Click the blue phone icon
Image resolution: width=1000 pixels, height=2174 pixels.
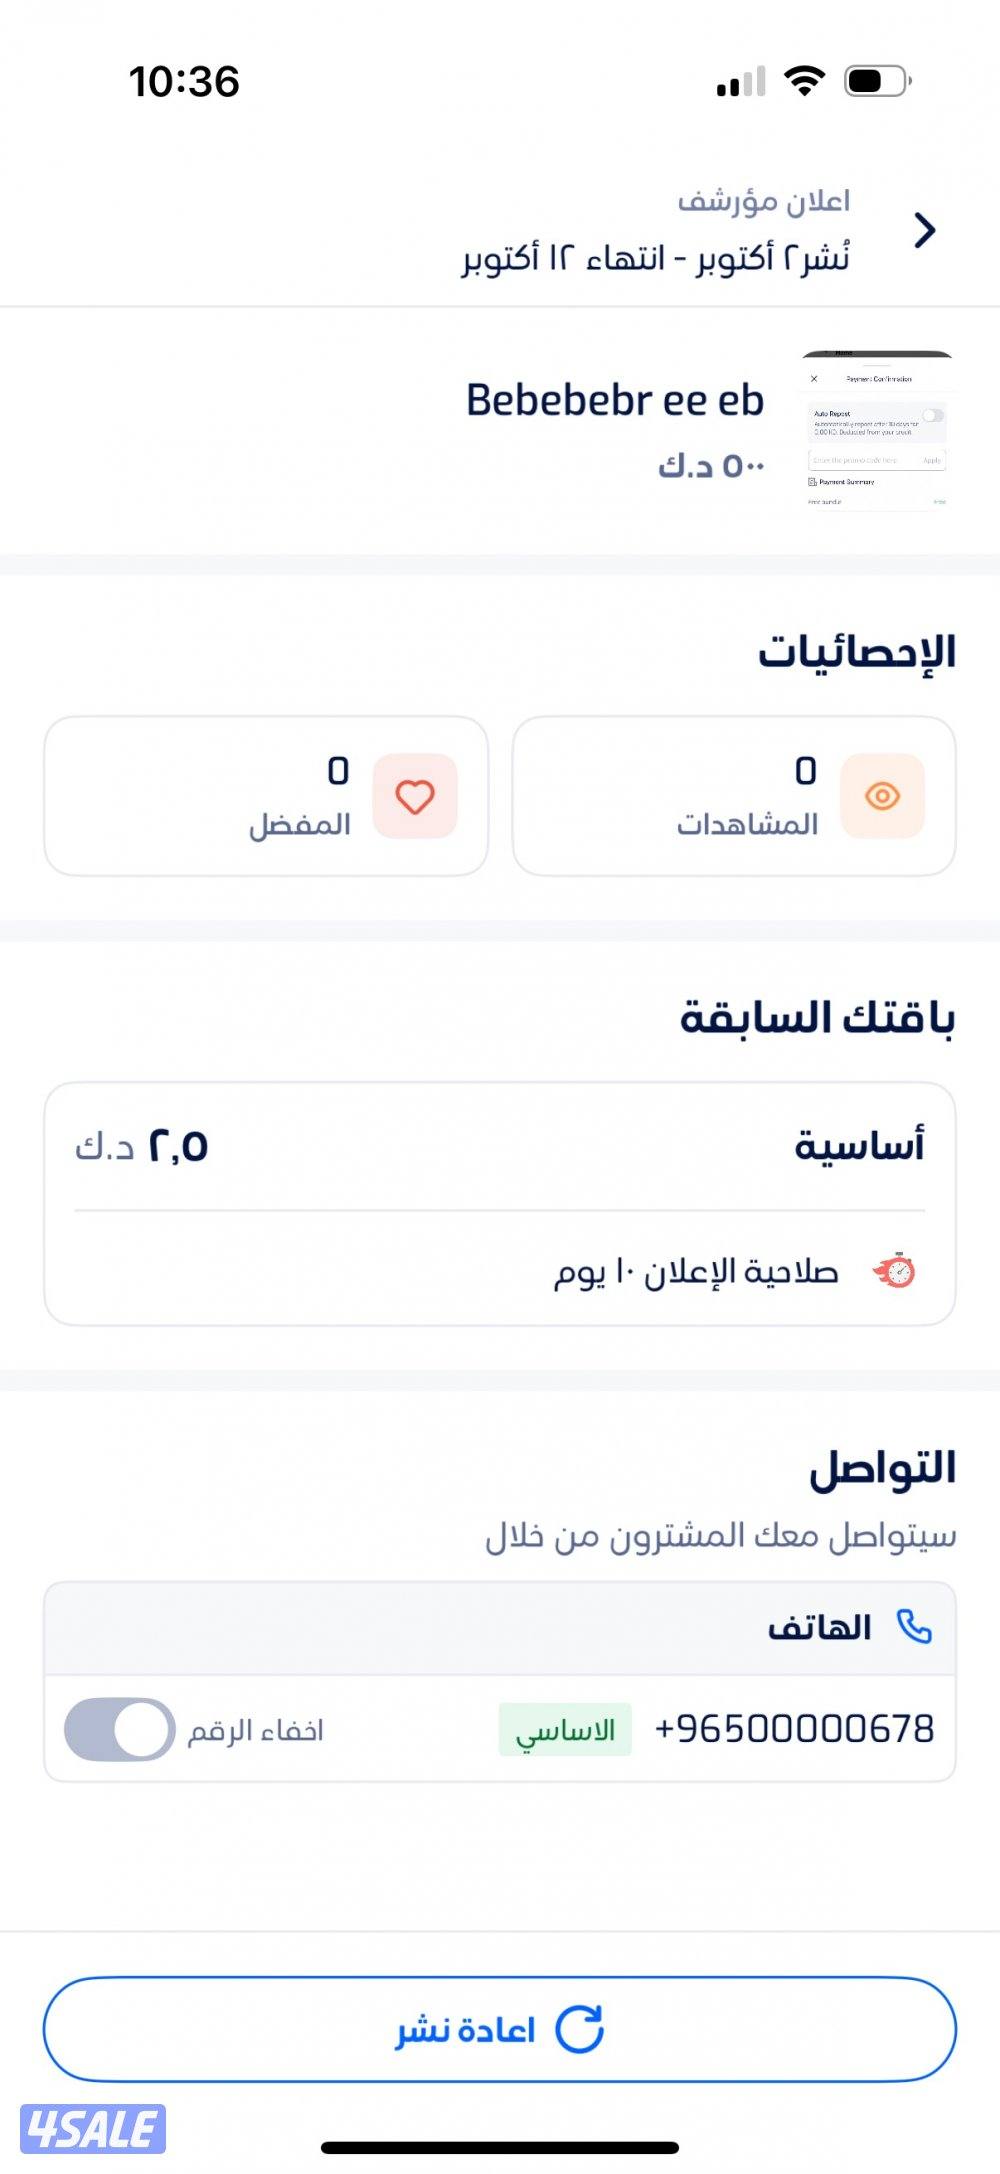[914, 1627]
